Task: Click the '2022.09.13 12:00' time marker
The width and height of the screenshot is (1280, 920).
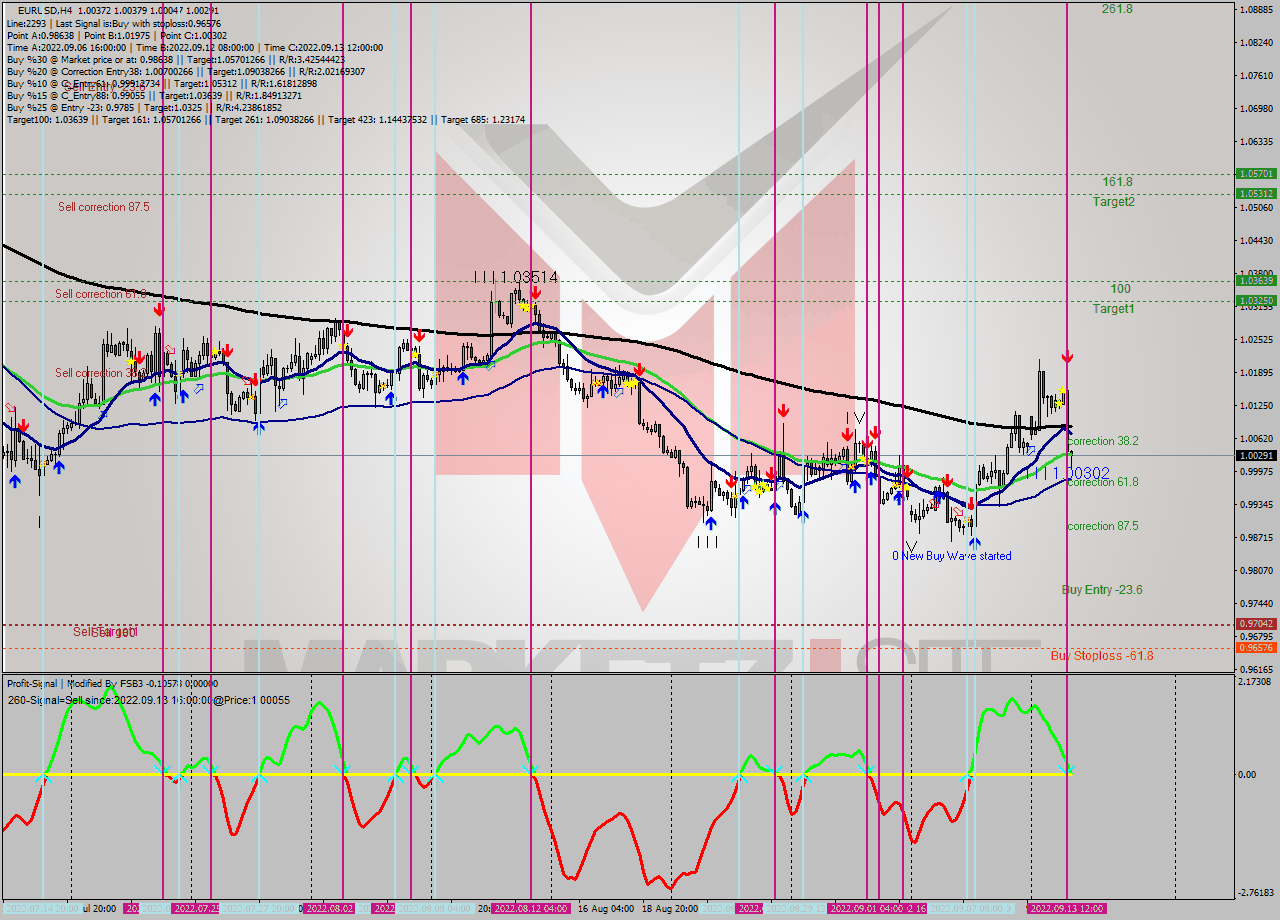Action: pos(1066,909)
